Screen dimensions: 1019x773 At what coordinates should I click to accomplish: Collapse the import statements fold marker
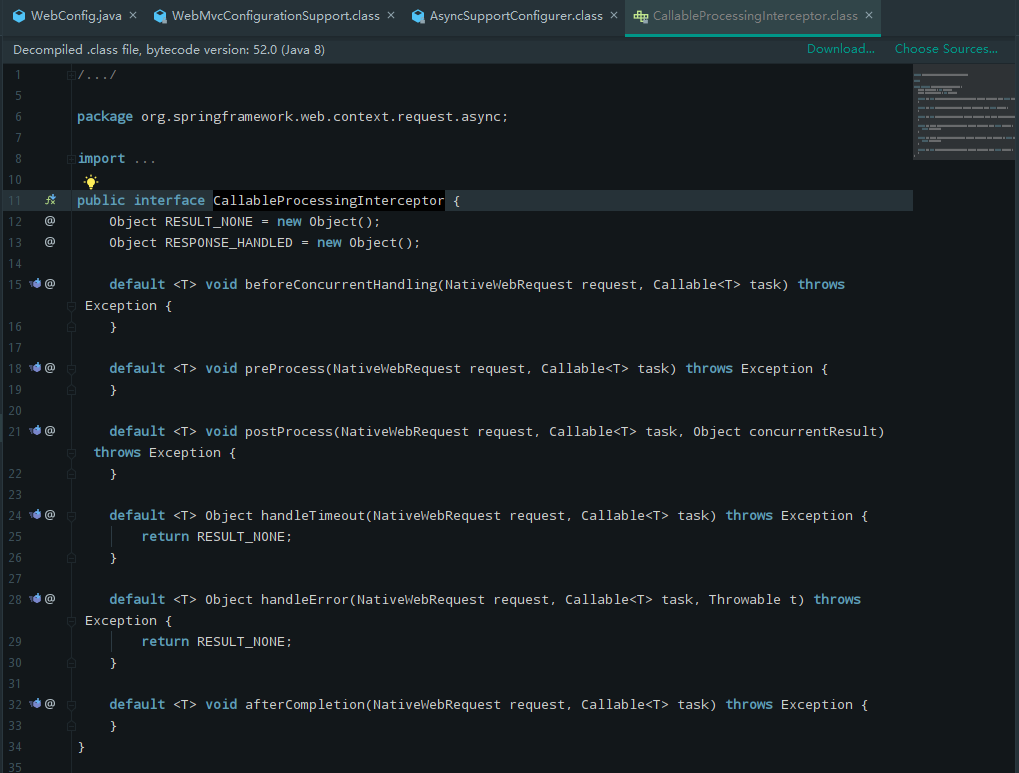tap(69, 157)
